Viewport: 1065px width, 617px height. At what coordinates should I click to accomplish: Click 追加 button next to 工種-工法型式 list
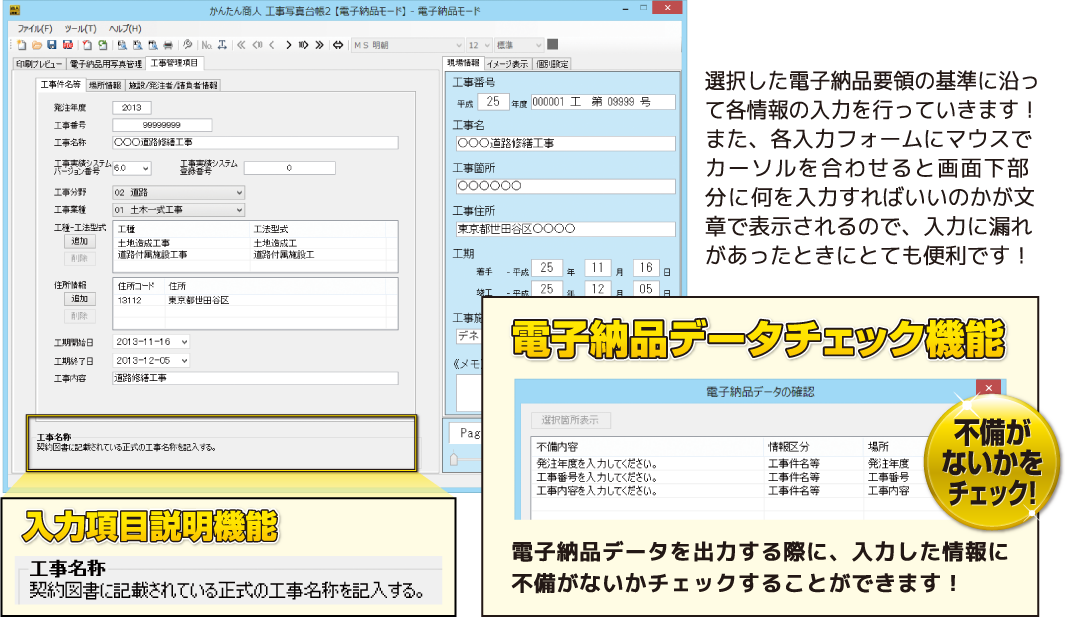pyautogui.click(x=79, y=241)
